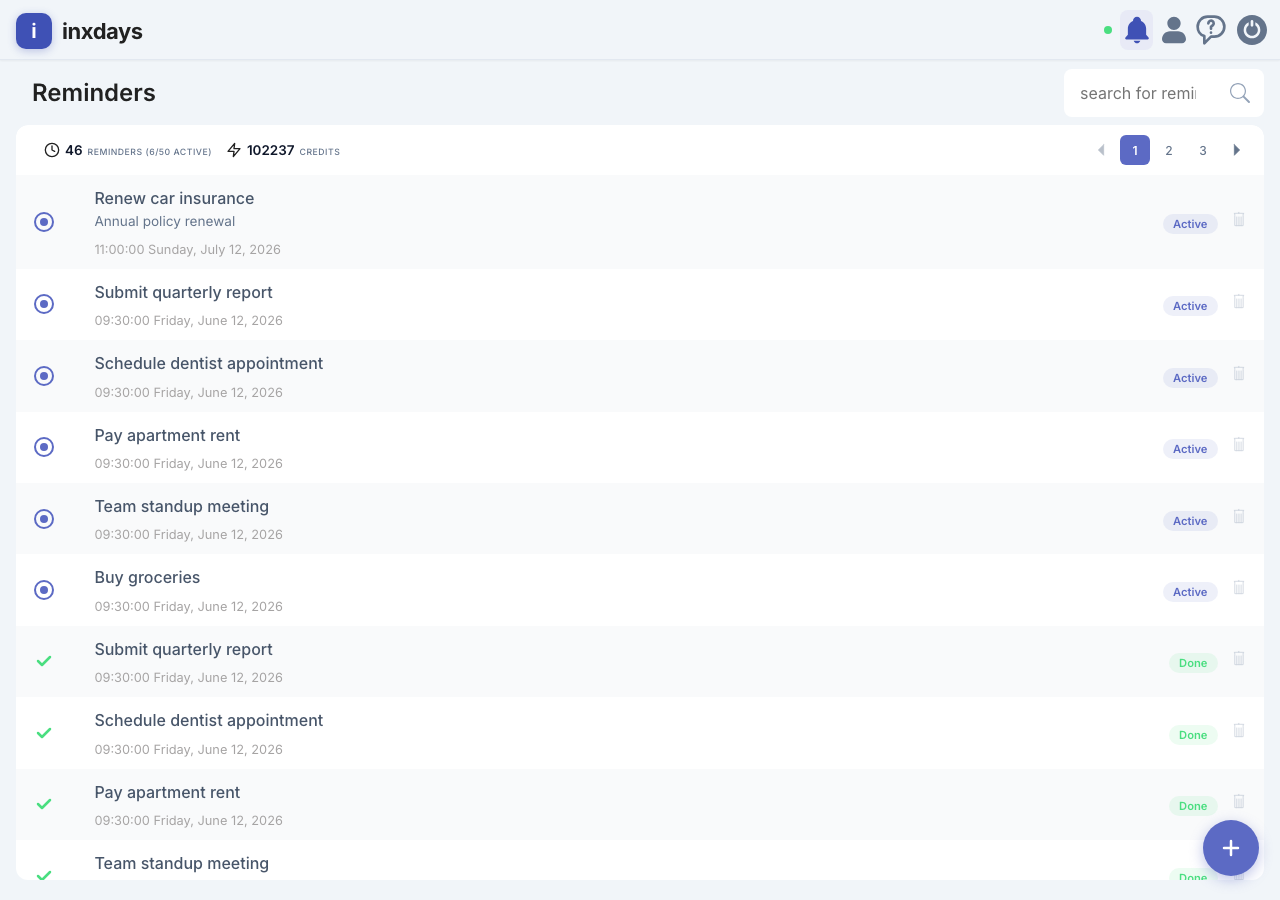Toggle the Buy groceries status circle
Screen dimensions: 1280x900
[x=44, y=590]
